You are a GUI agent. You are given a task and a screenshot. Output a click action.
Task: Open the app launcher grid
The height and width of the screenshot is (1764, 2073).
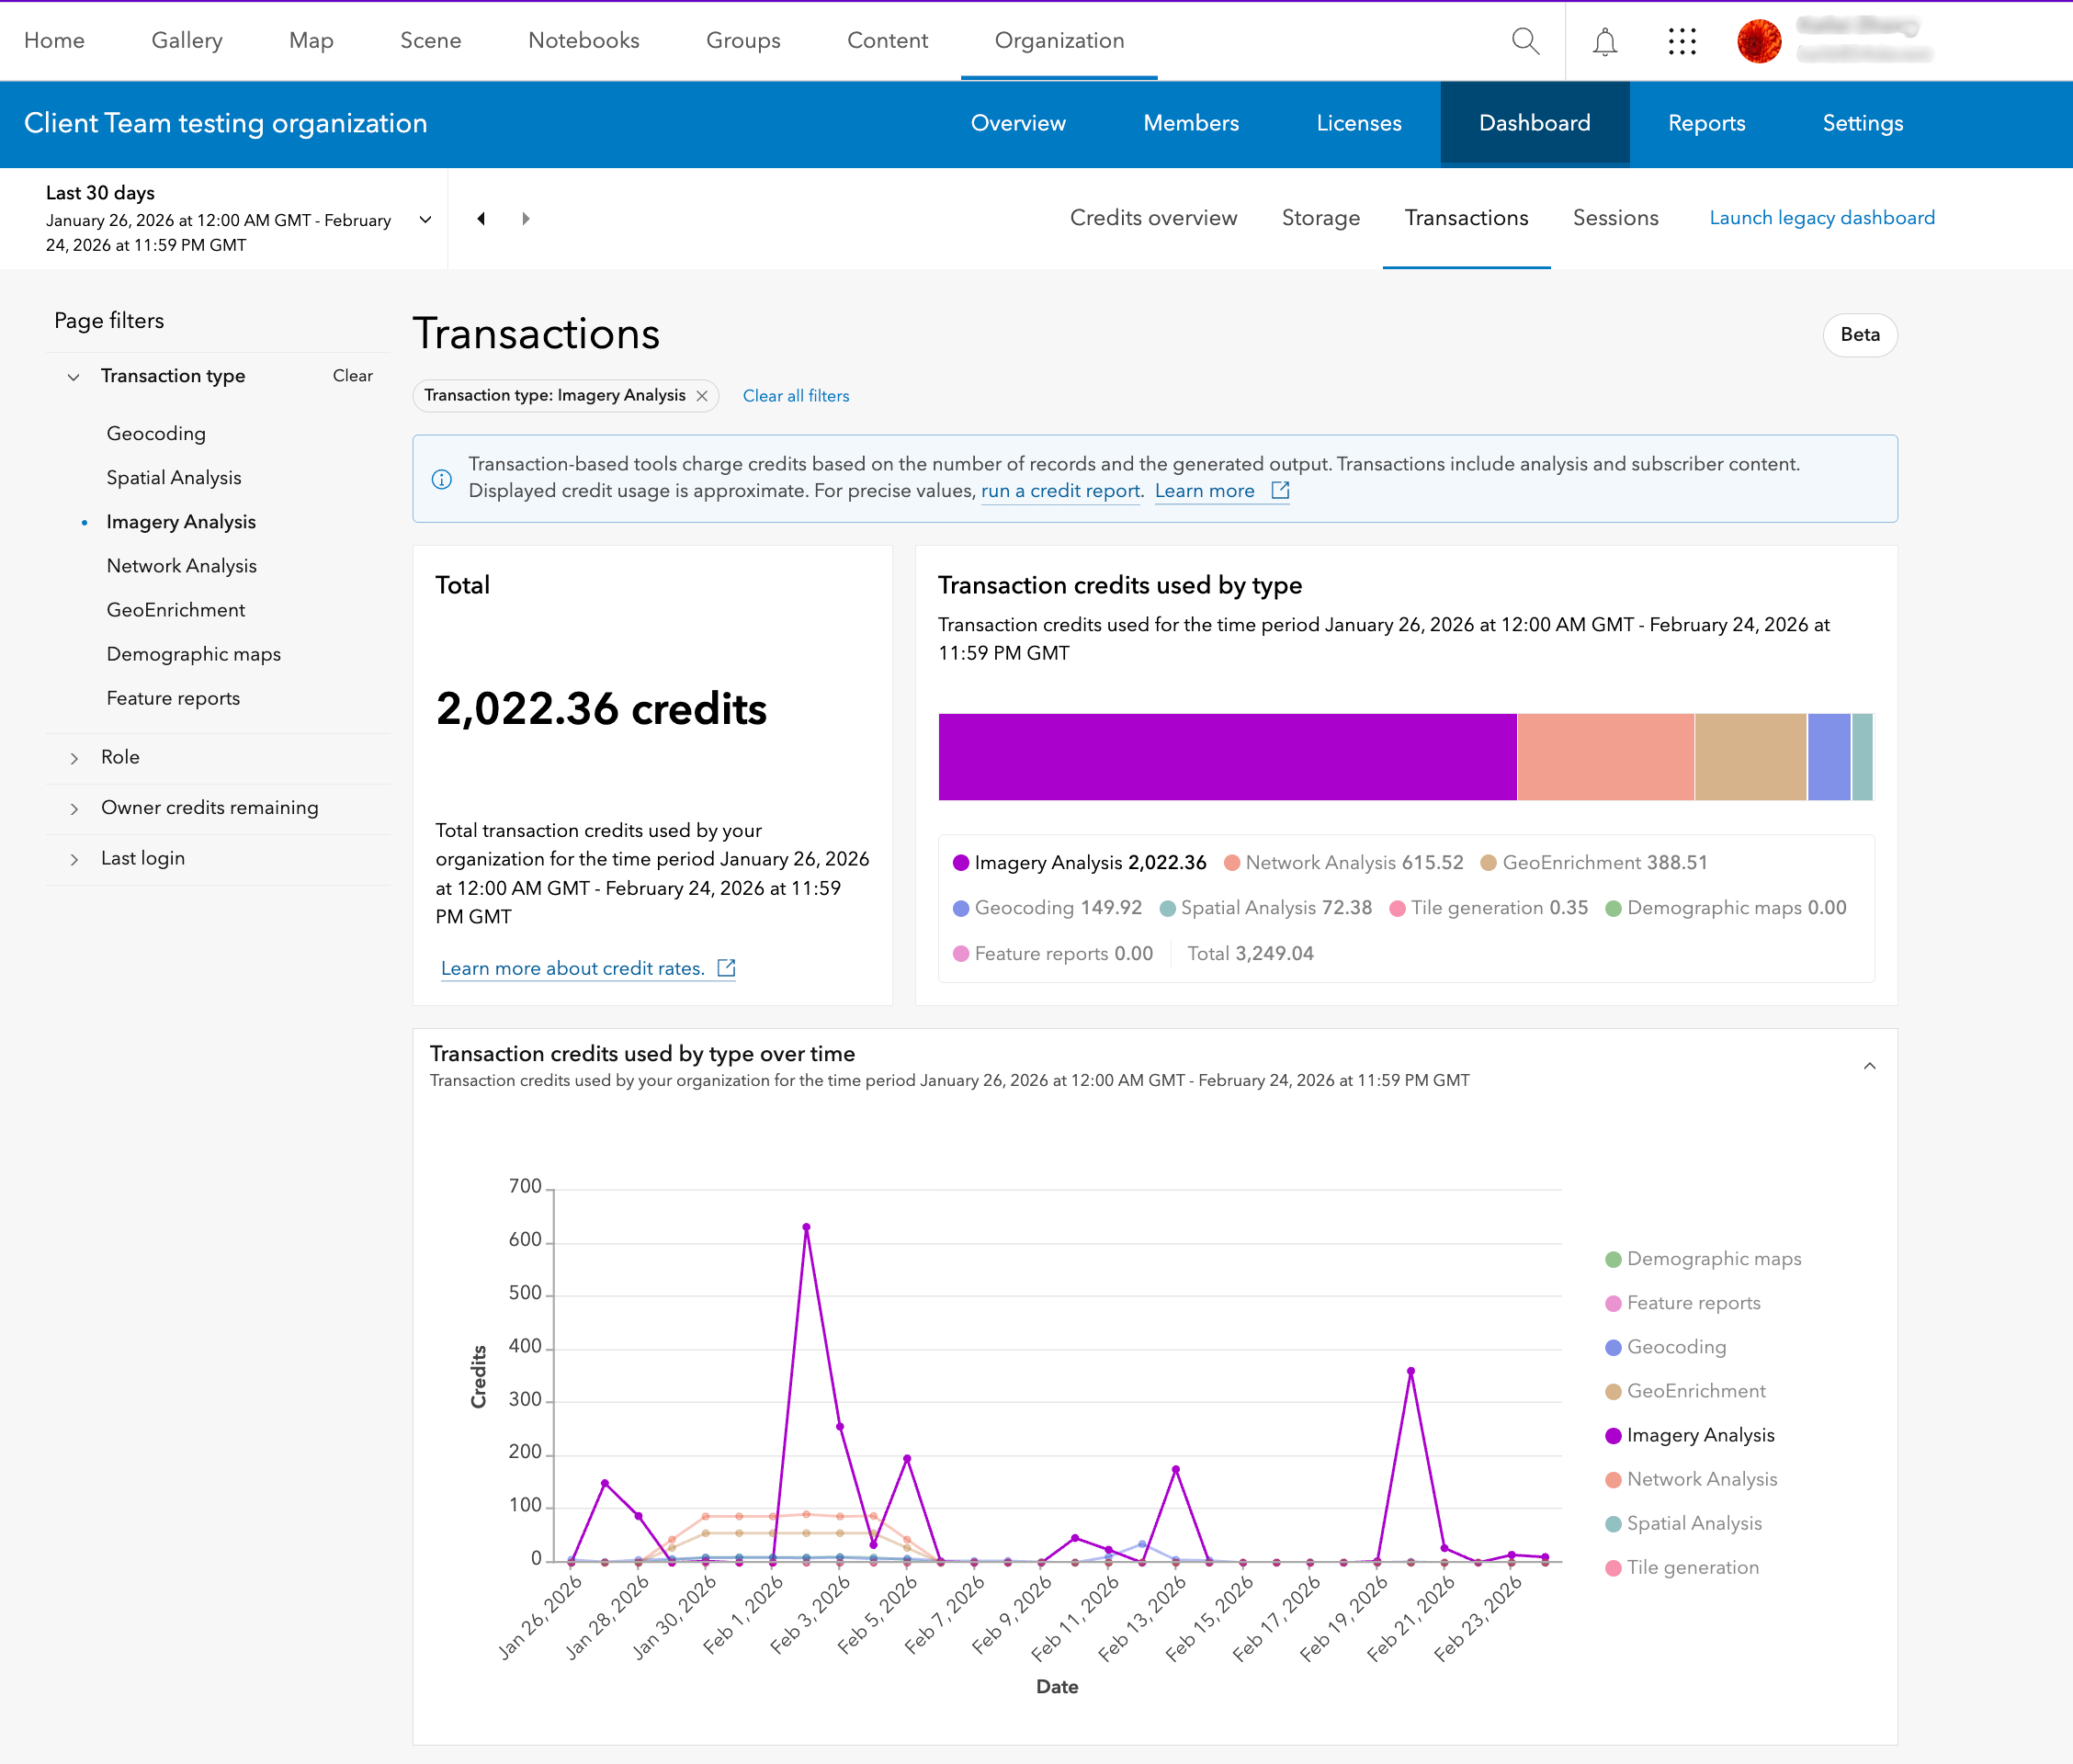(1682, 41)
